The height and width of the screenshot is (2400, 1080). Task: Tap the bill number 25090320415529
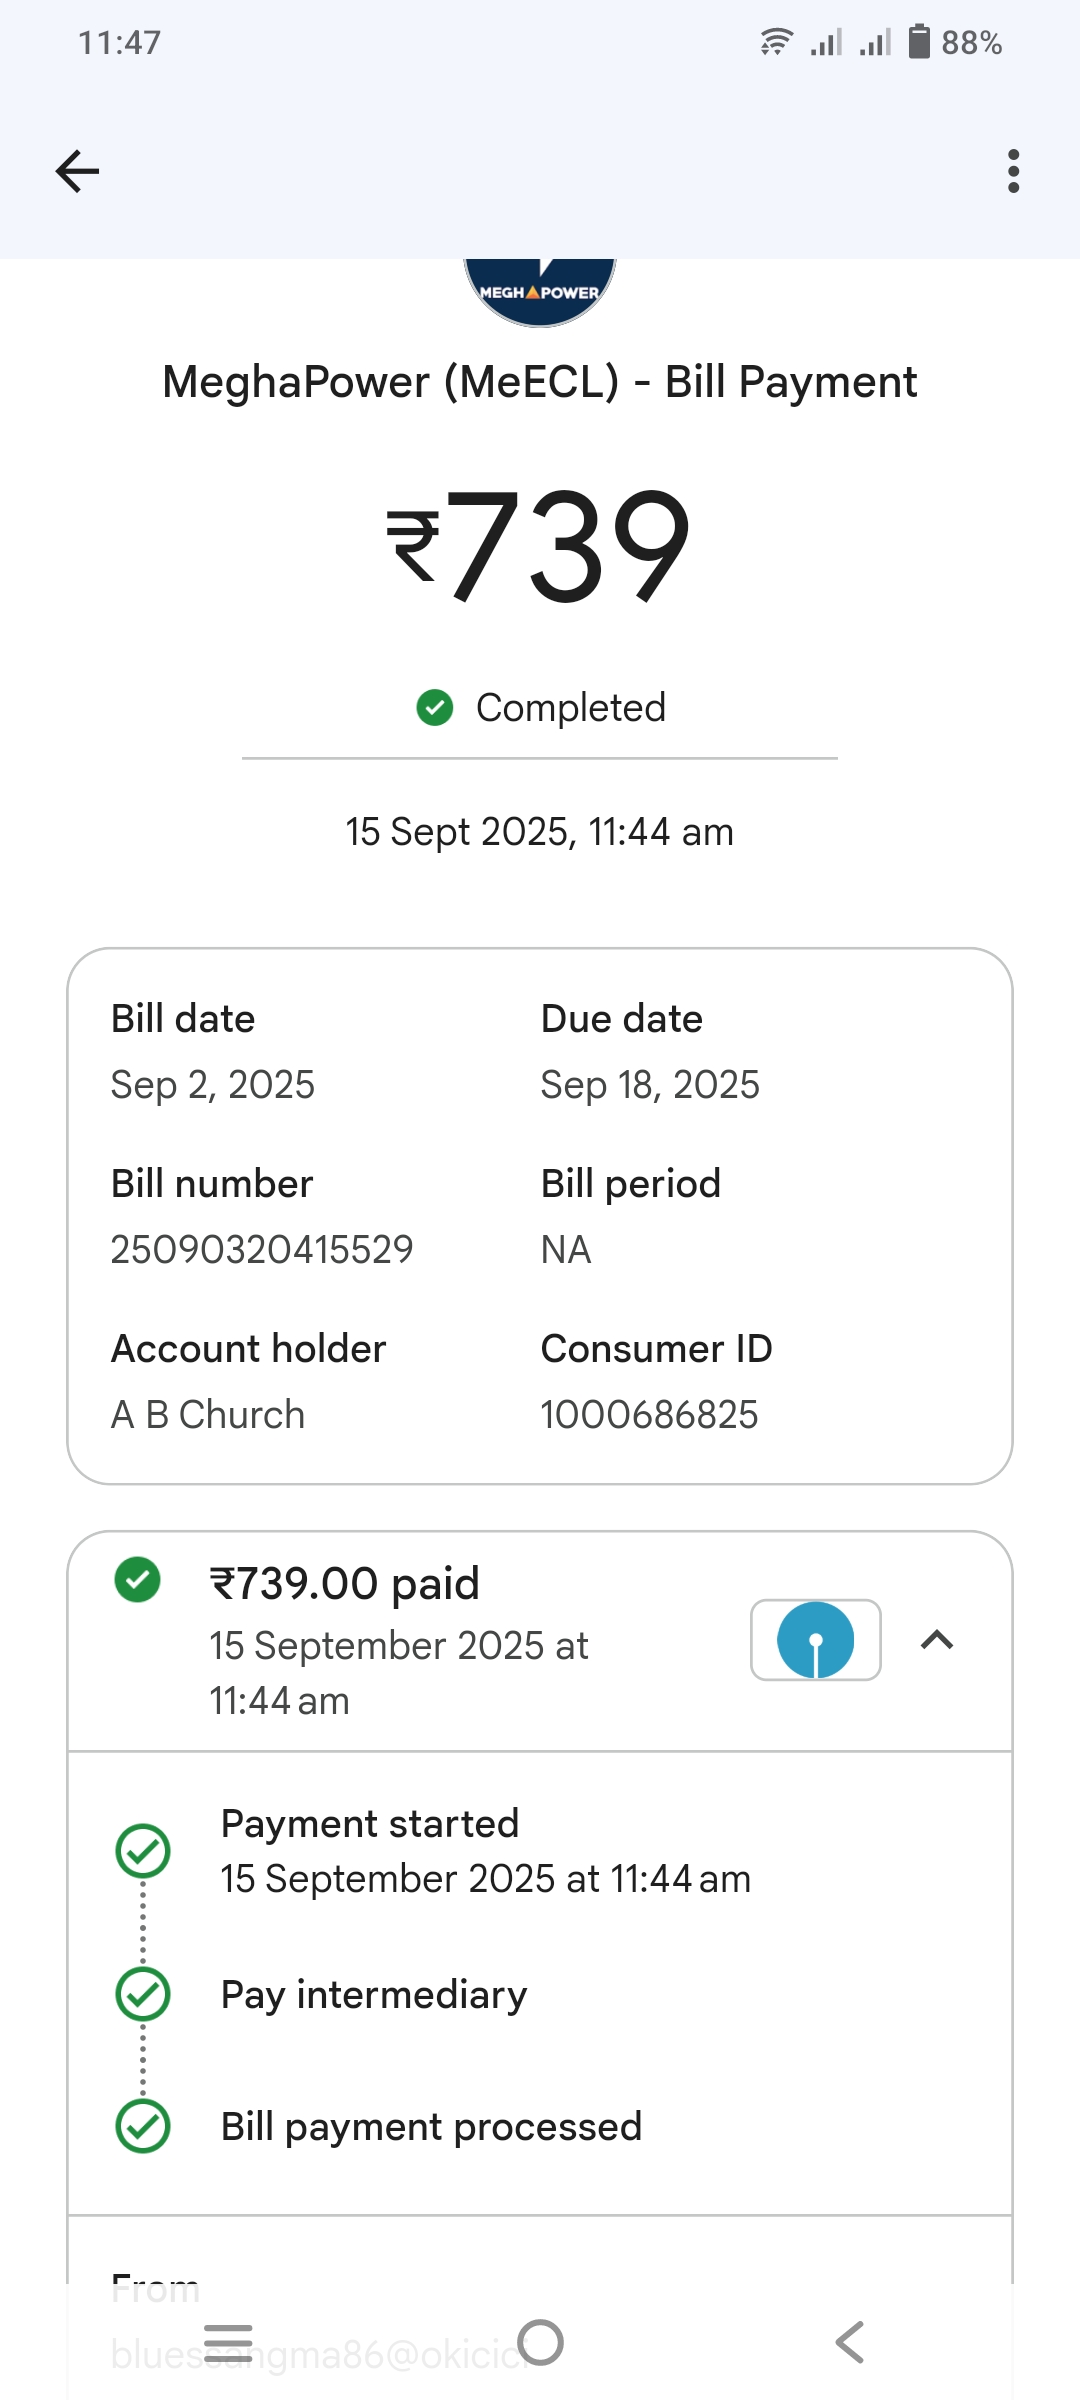[x=262, y=1249]
